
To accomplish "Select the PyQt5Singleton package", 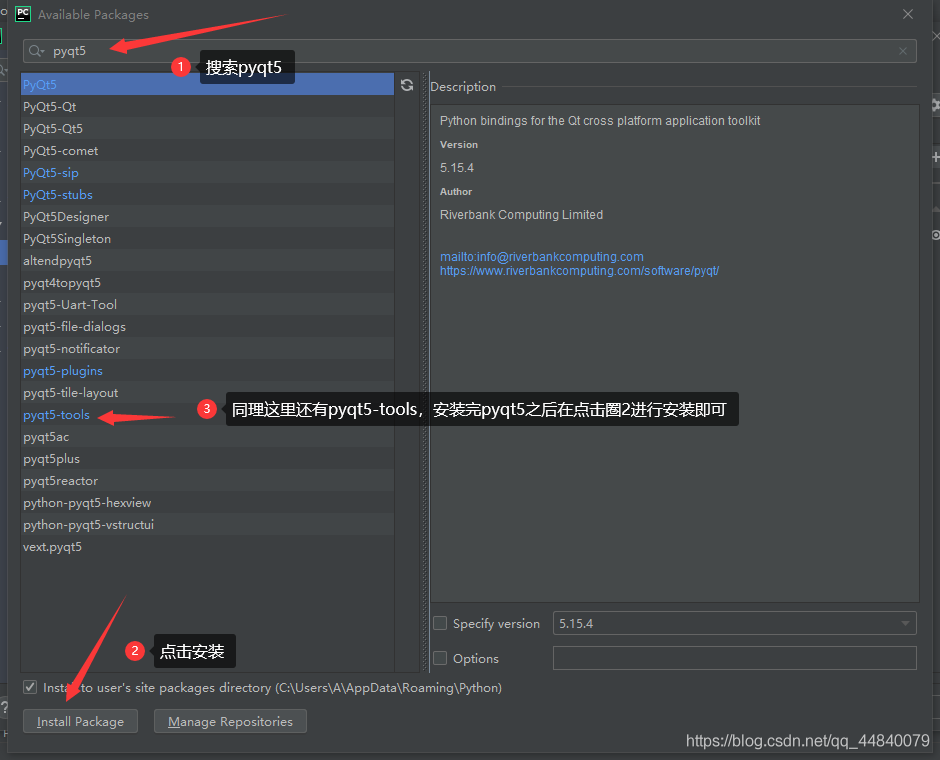I will [x=207, y=239].
